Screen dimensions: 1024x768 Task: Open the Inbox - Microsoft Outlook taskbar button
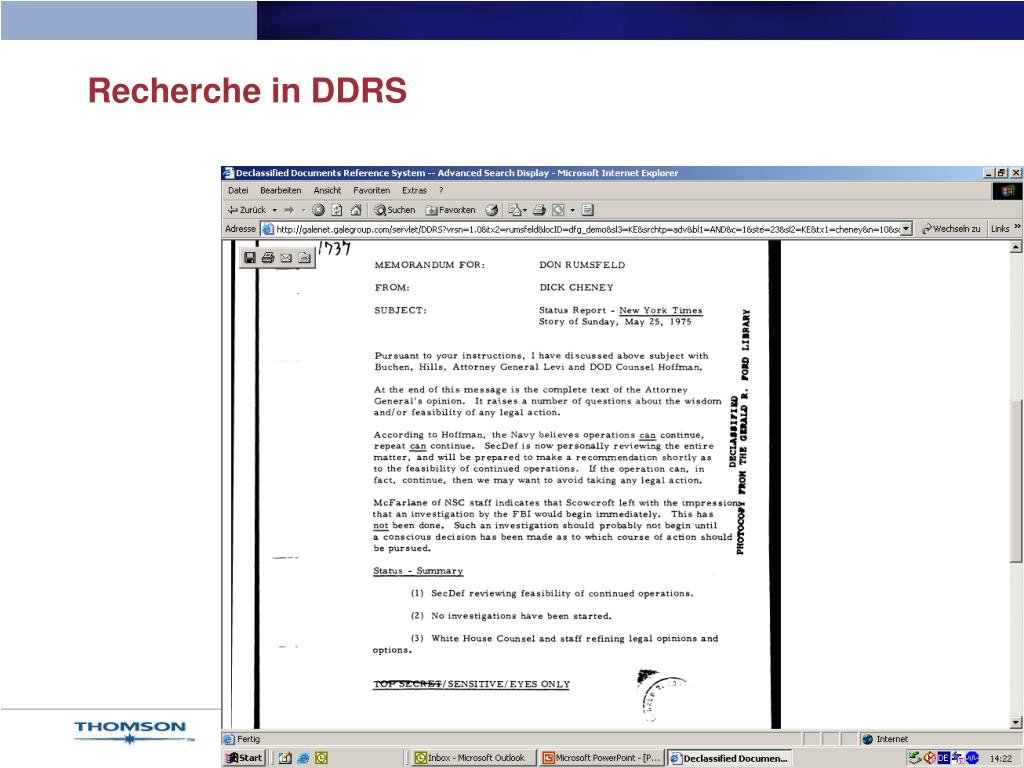pyautogui.click(x=473, y=758)
